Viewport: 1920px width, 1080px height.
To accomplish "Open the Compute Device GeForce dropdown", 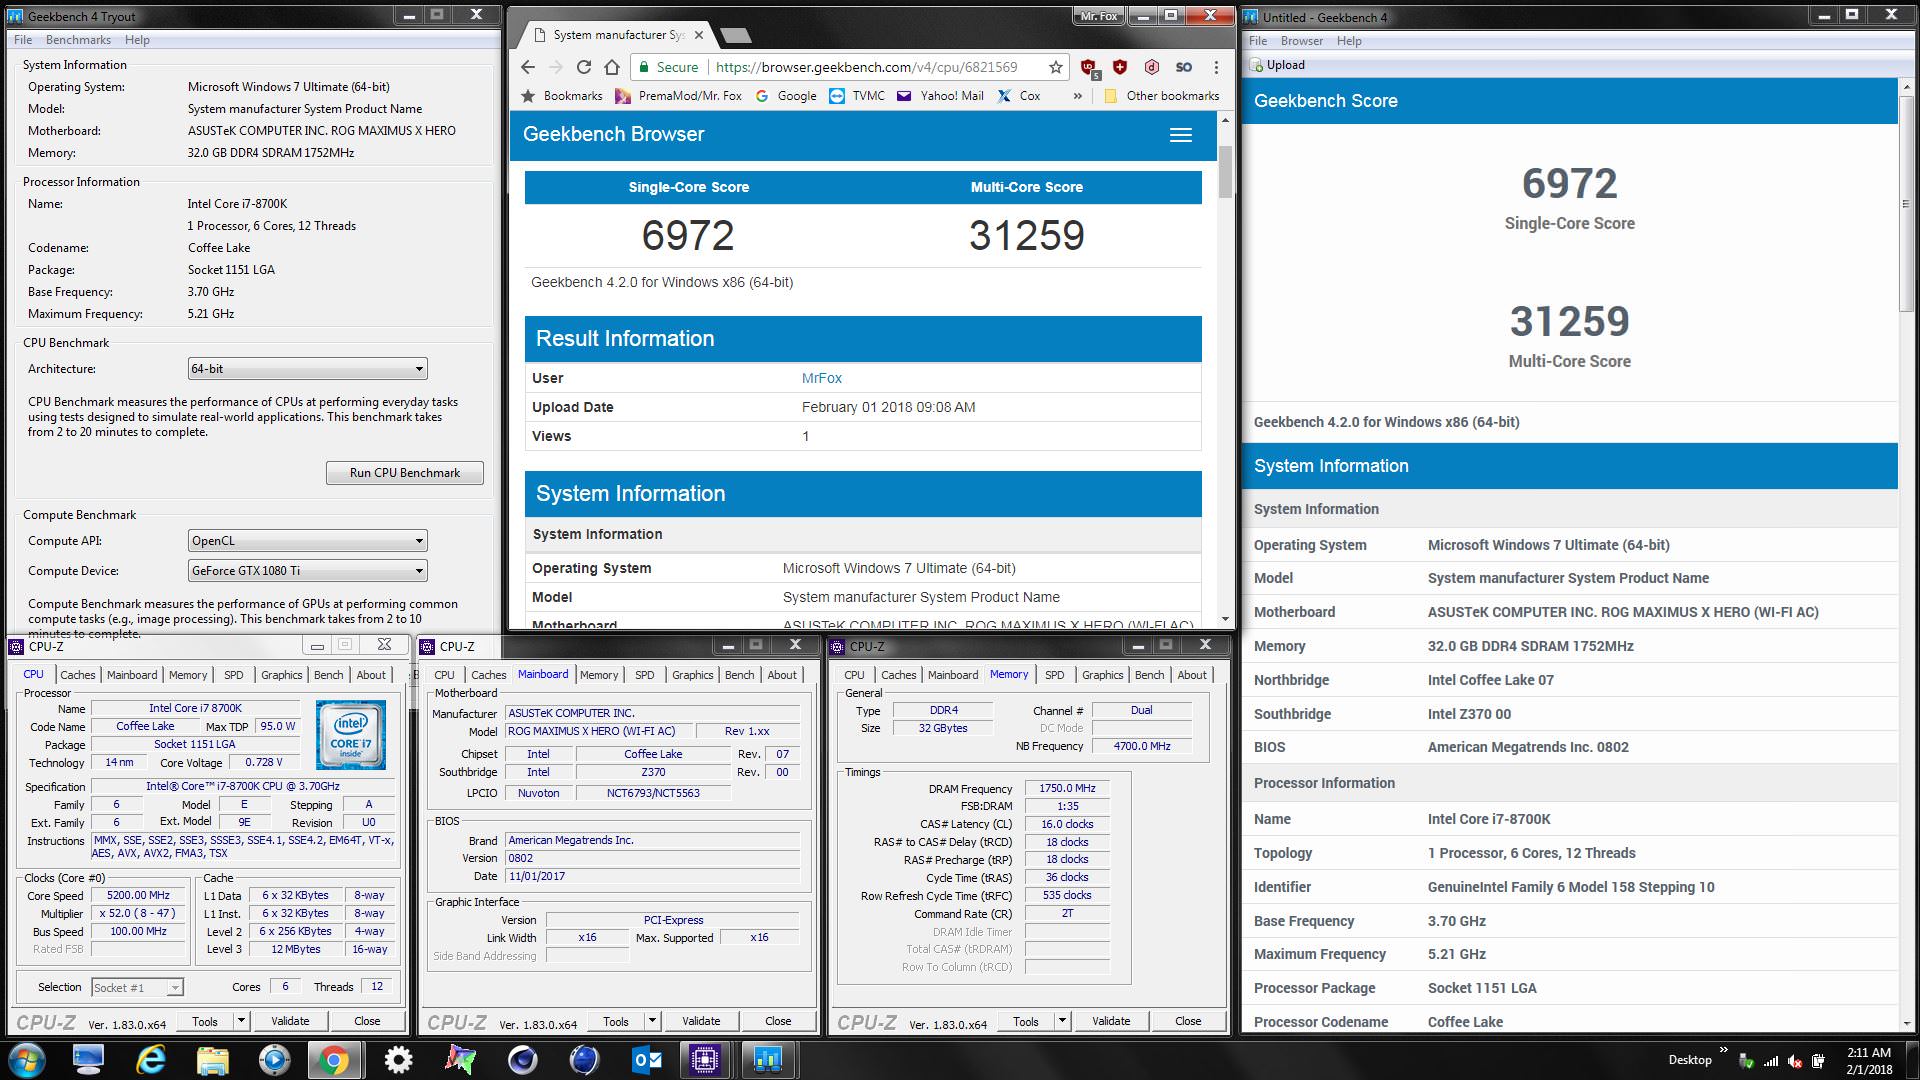I will coord(307,571).
